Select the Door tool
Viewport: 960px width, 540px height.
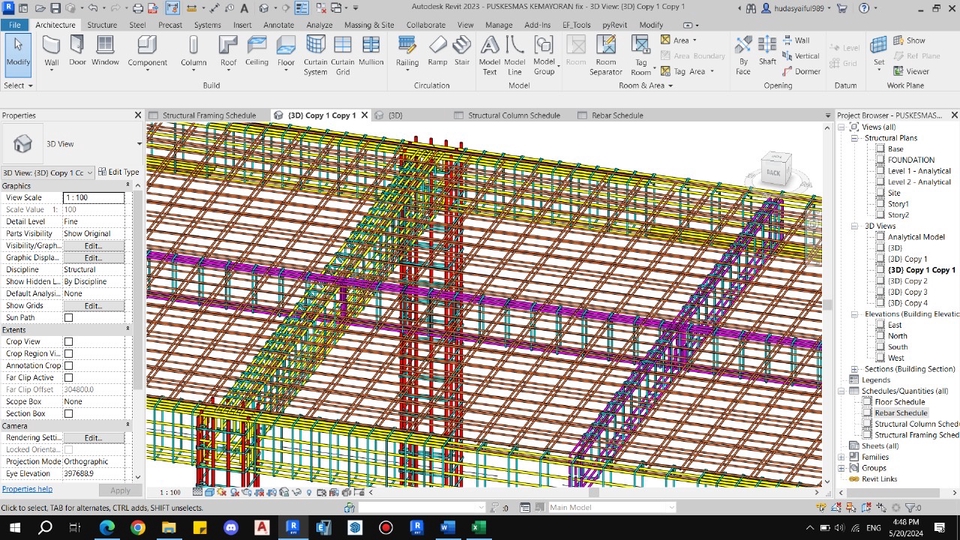tap(77, 51)
